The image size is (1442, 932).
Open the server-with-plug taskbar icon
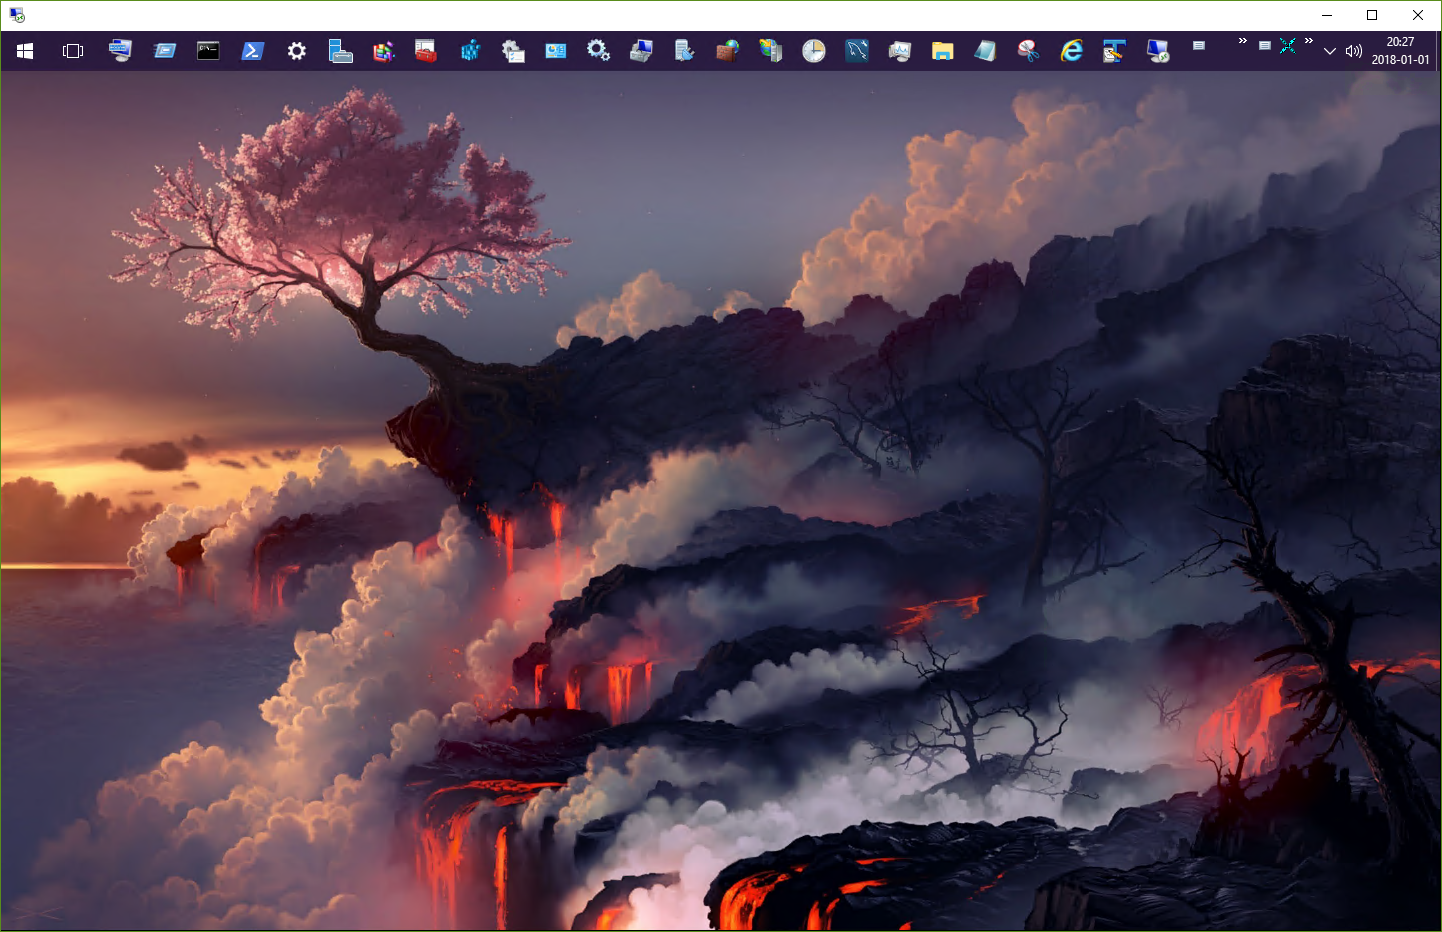pos(684,51)
